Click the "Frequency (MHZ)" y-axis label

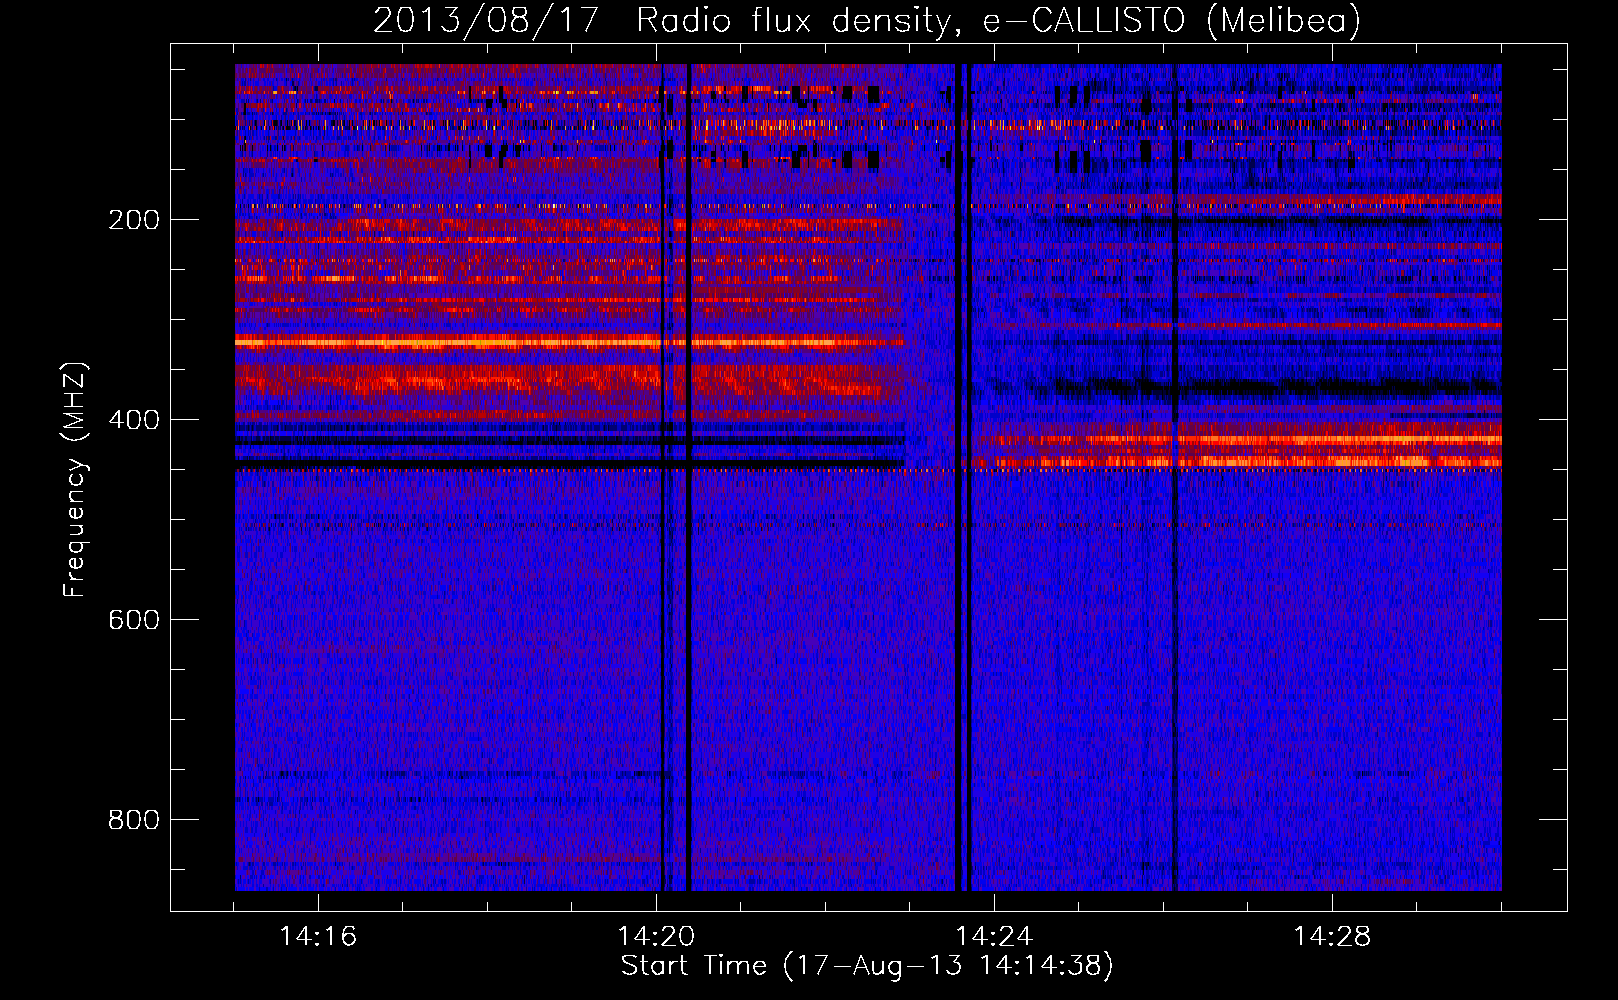(x=75, y=480)
